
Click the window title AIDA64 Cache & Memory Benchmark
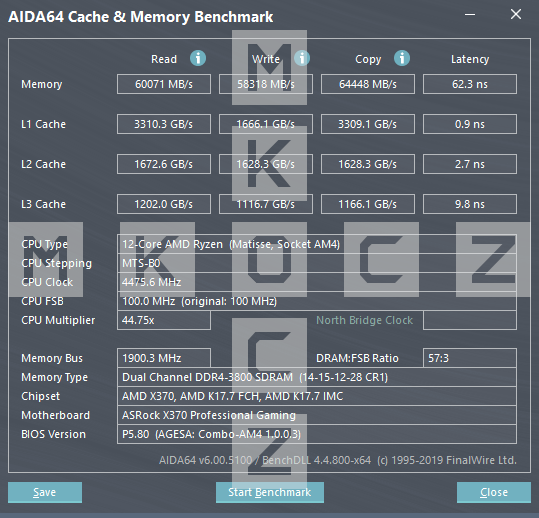click(x=141, y=16)
